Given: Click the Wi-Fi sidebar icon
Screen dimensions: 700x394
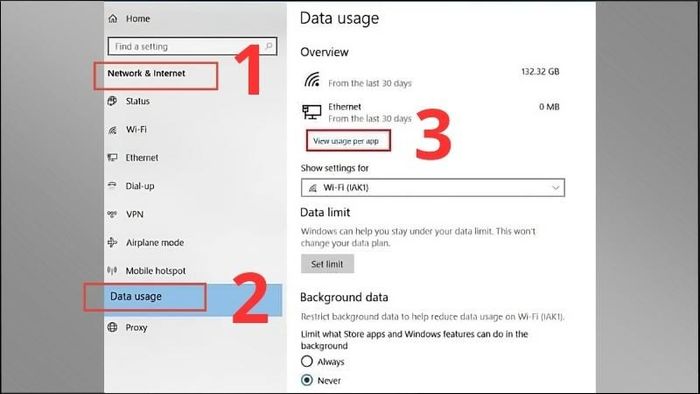Looking at the screenshot, I should pyautogui.click(x=112, y=130).
